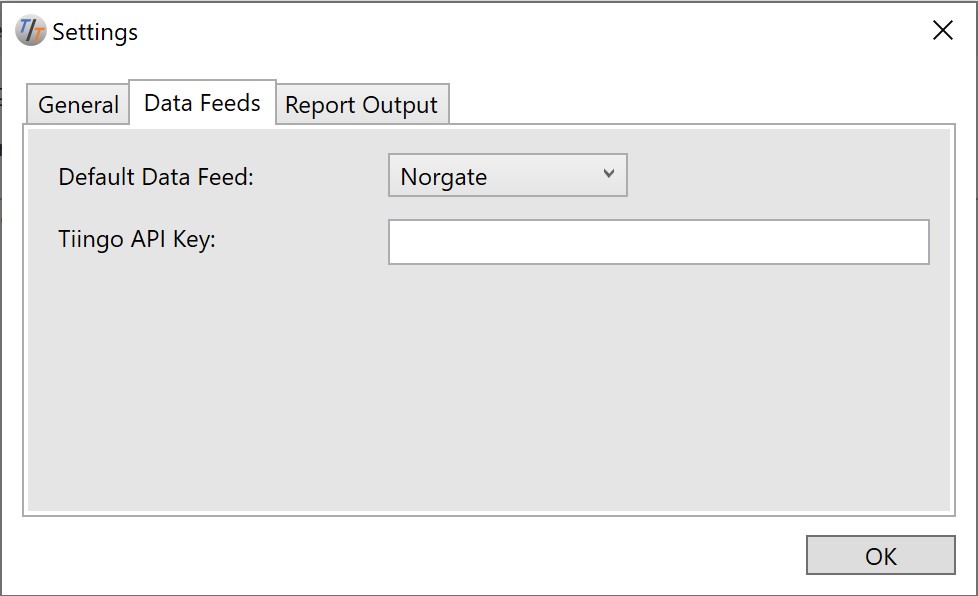The height and width of the screenshot is (596, 978).
Task: Click the chevron arrow beside Norgate
Action: (x=609, y=174)
